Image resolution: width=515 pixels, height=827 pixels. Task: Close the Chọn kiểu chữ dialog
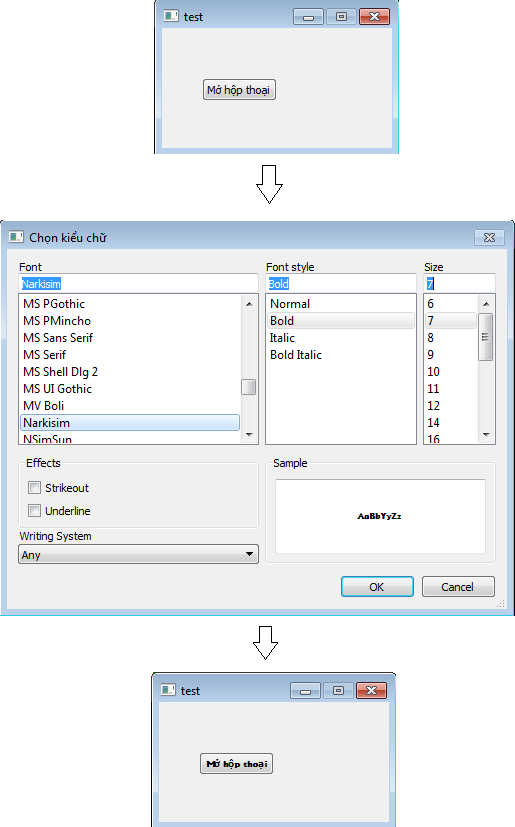coord(489,237)
